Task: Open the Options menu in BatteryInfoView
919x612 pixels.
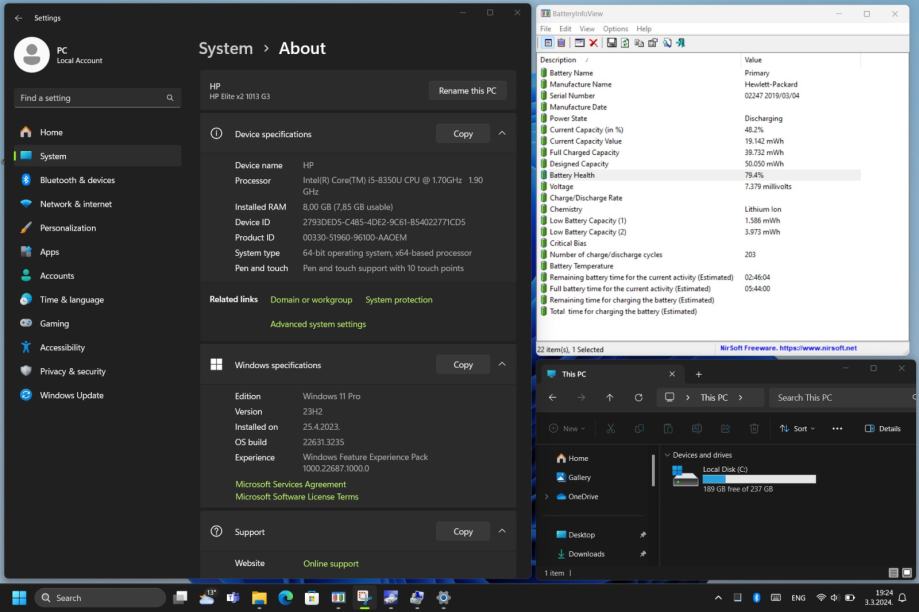Action: pos(615,29)
